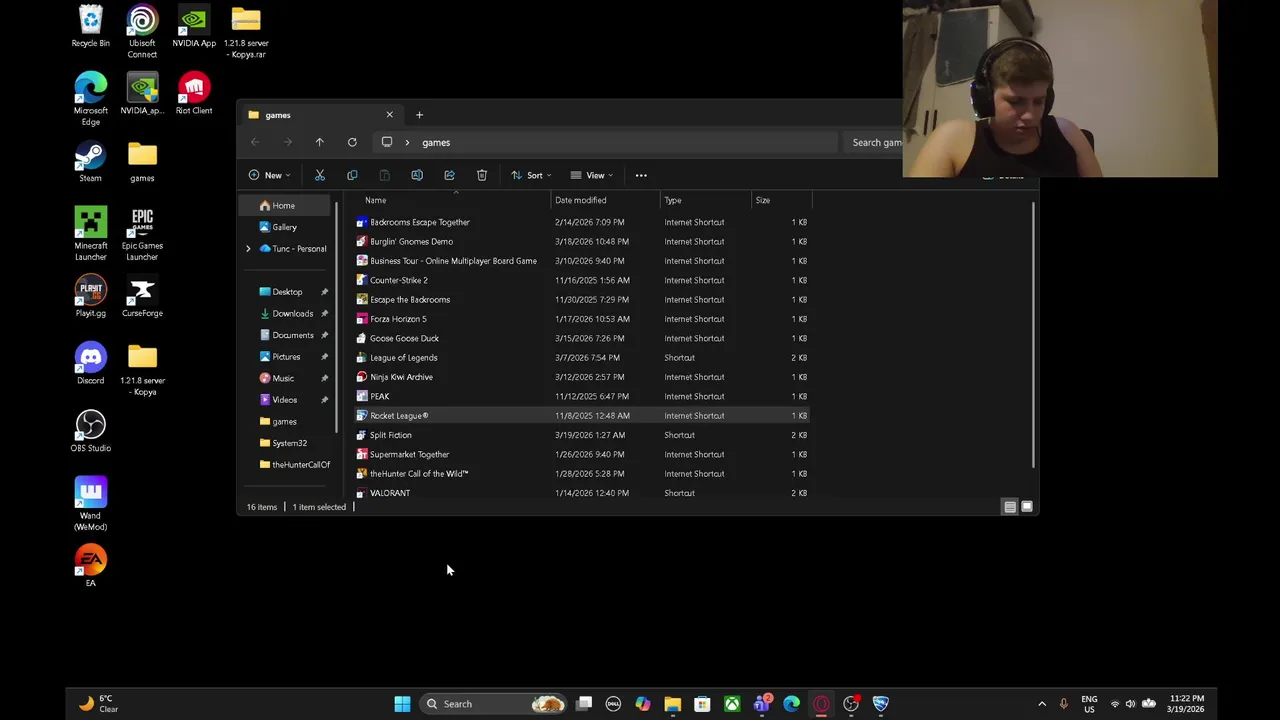Select Microsoft Edge desktop icon

point(90,99)
